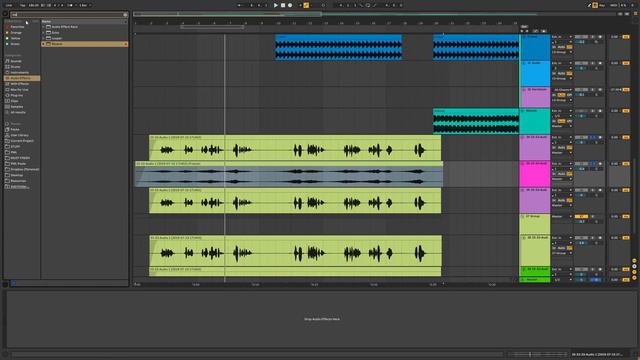Select Favorites in Collections
Image resolution: width=640 pixels, height=360 pixels.
[17, 27]
